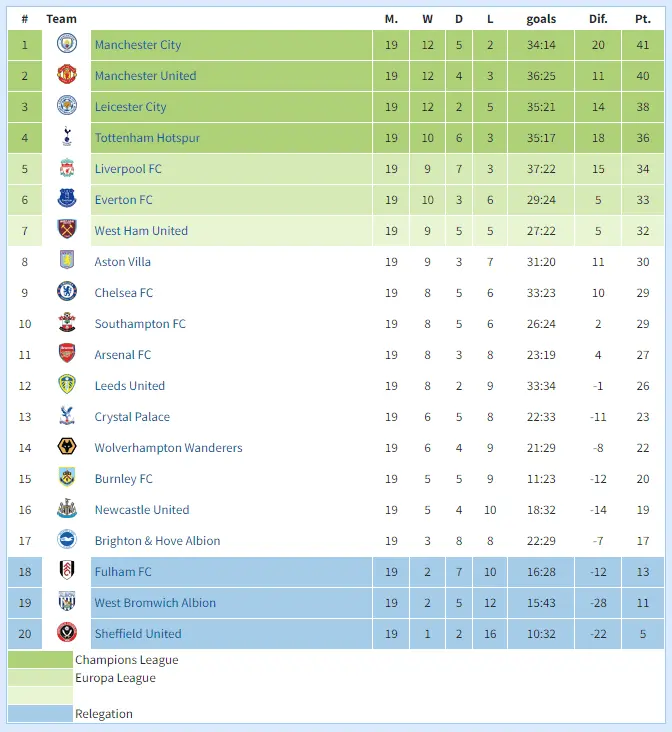Screen dimensions: 672x732
Task: Click the Everton FC crest icon
Action: [x=67, y=200]
